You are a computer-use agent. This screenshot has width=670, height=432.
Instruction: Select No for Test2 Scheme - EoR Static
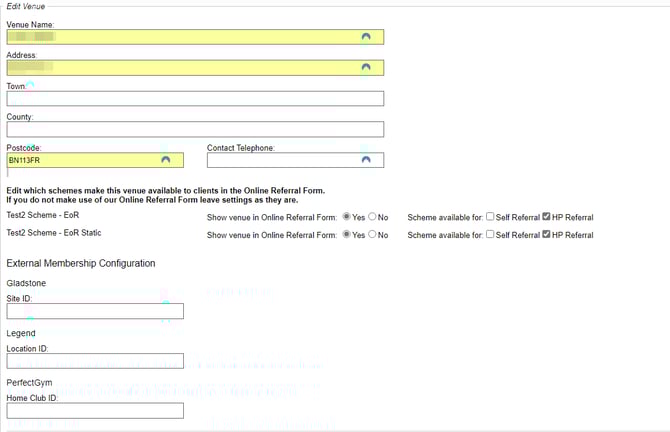(x=372, y=234)
